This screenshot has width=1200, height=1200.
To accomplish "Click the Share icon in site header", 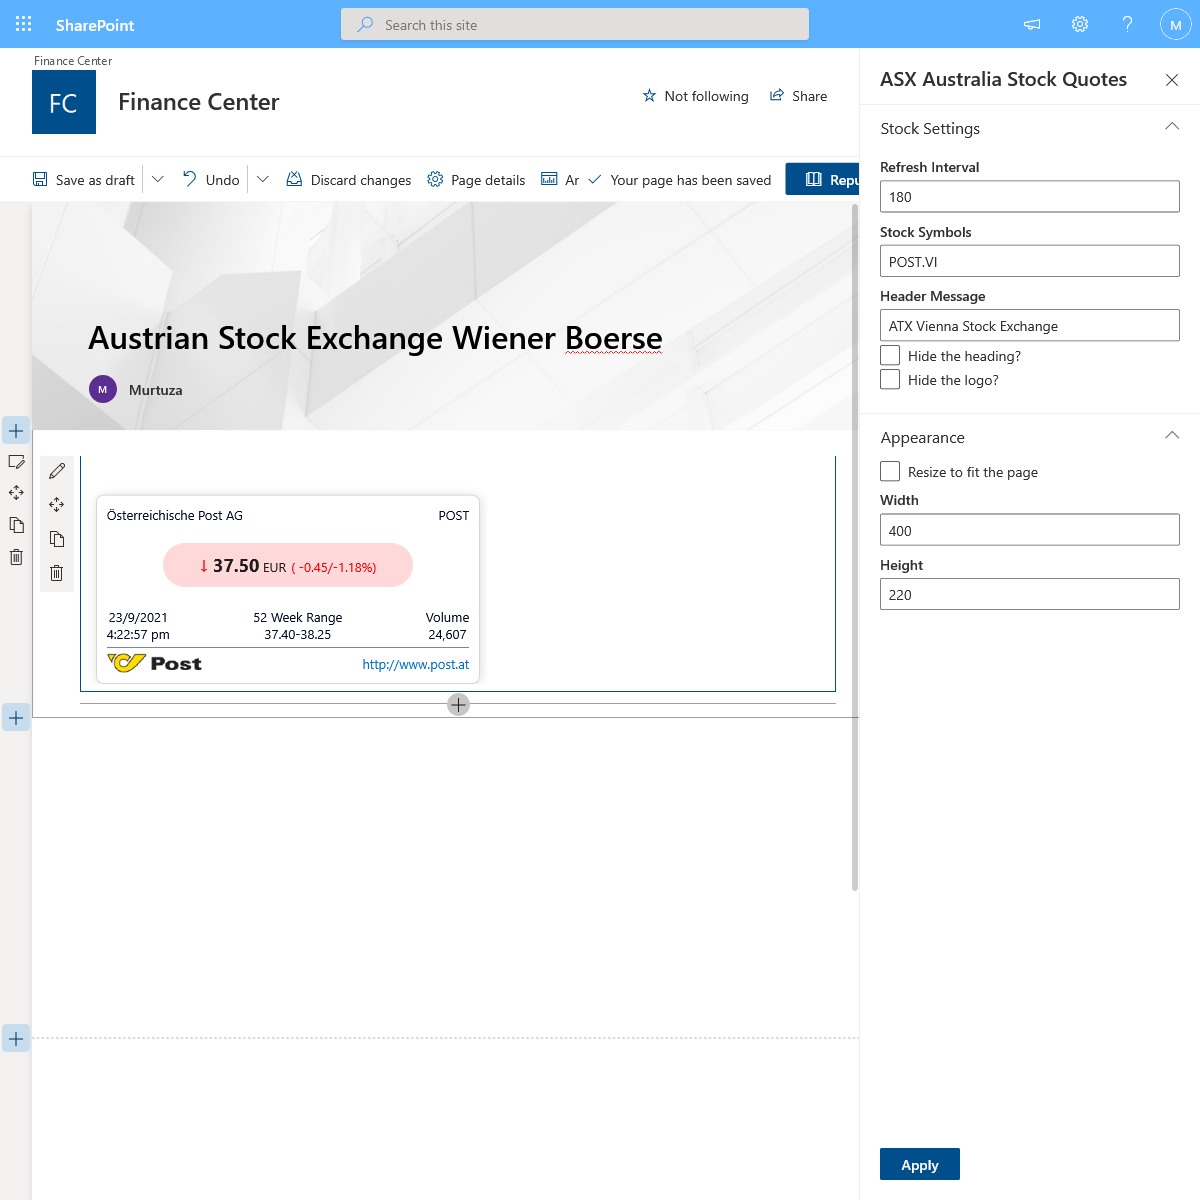I will pos(777,96).
